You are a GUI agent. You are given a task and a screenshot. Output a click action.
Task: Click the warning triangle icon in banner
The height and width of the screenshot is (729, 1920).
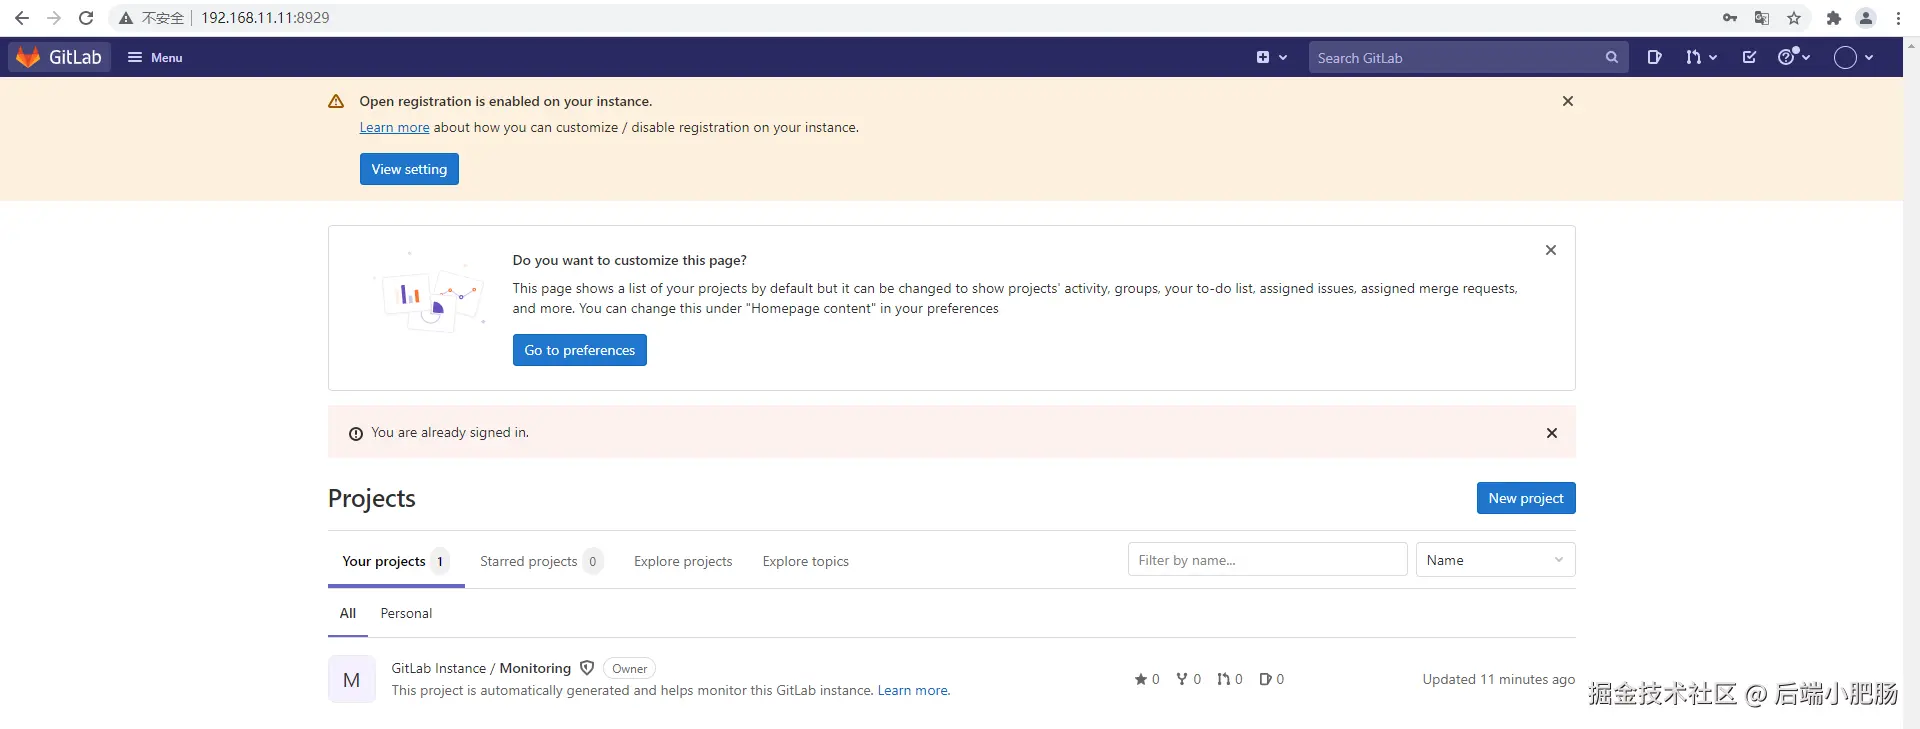pos(336,101)
